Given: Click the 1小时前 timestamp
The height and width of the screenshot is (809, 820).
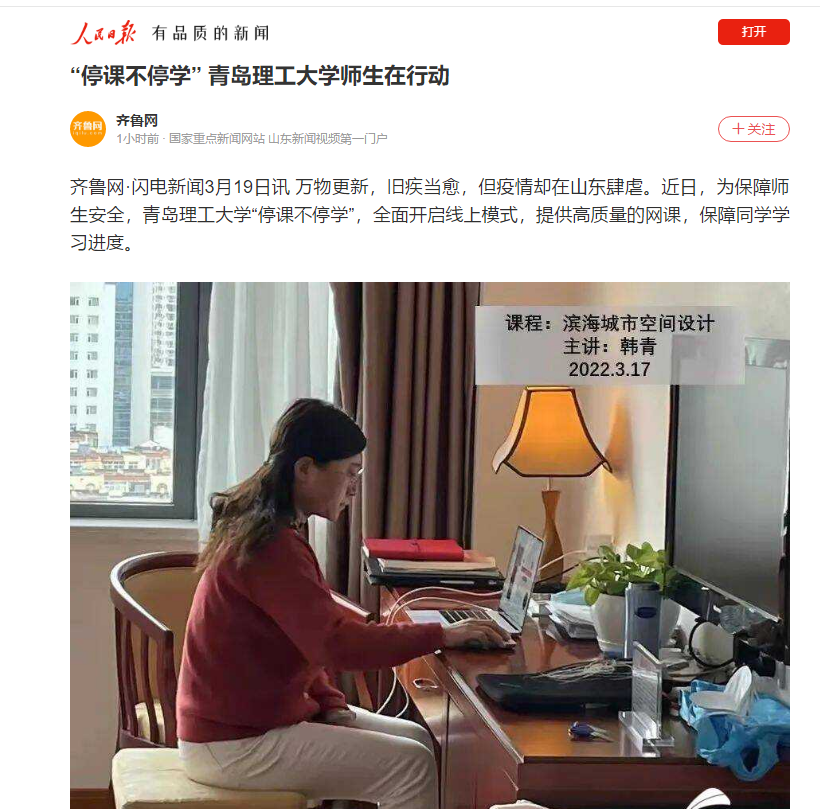Looking at the screenshot, I should click(138, 139).
